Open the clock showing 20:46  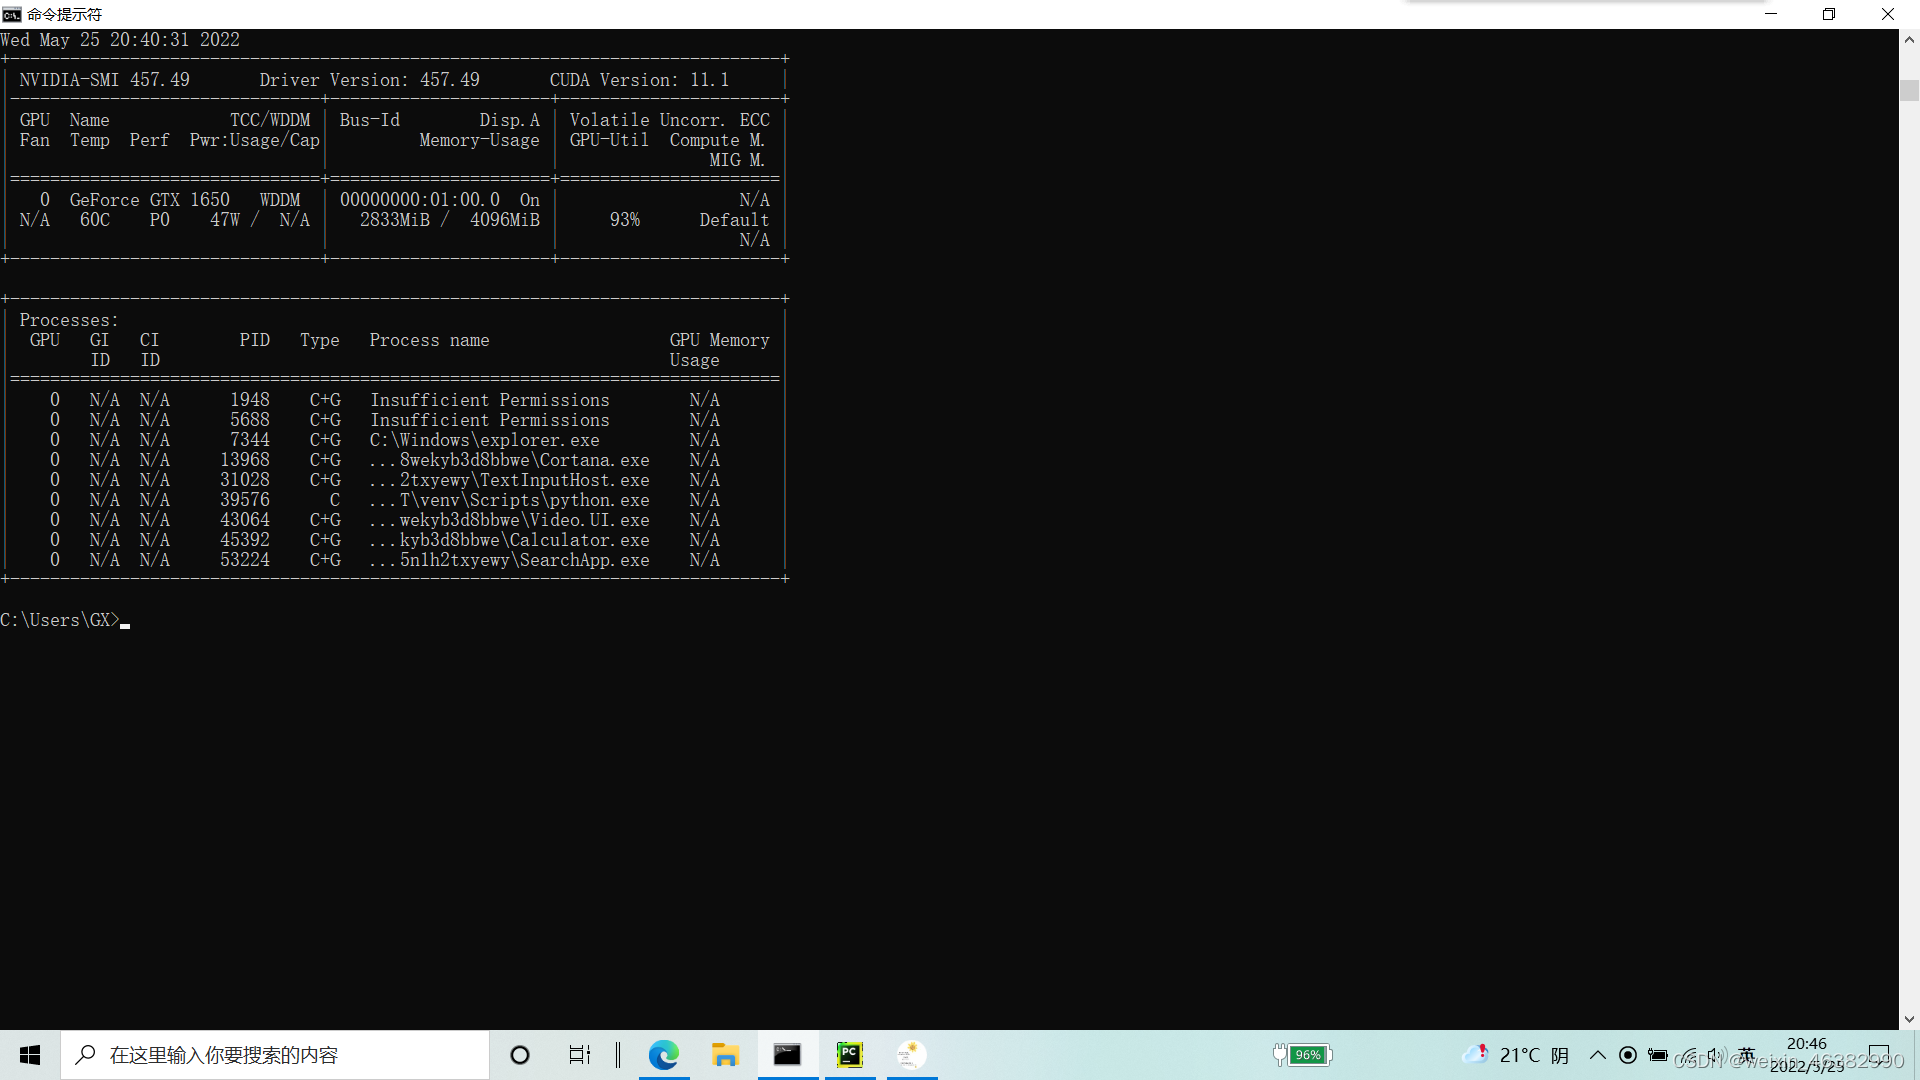point(1806,1055)
